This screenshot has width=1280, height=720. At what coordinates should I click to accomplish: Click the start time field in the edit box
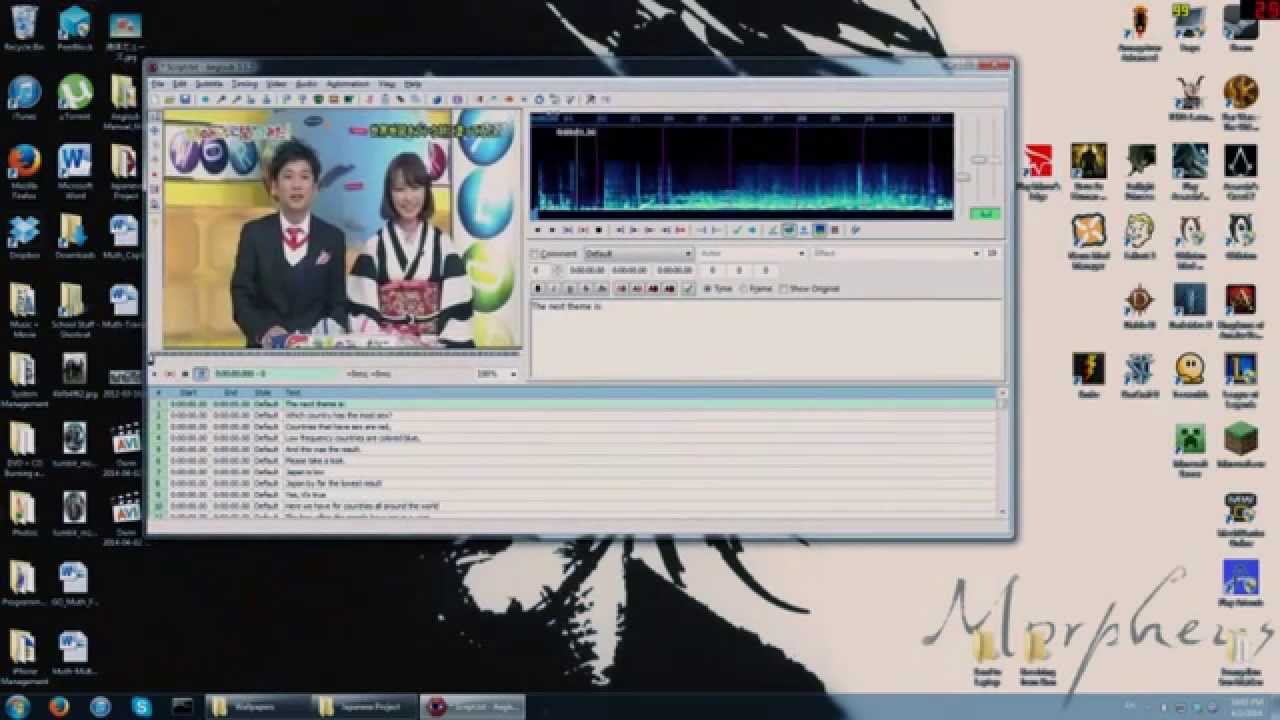[587, 270]
